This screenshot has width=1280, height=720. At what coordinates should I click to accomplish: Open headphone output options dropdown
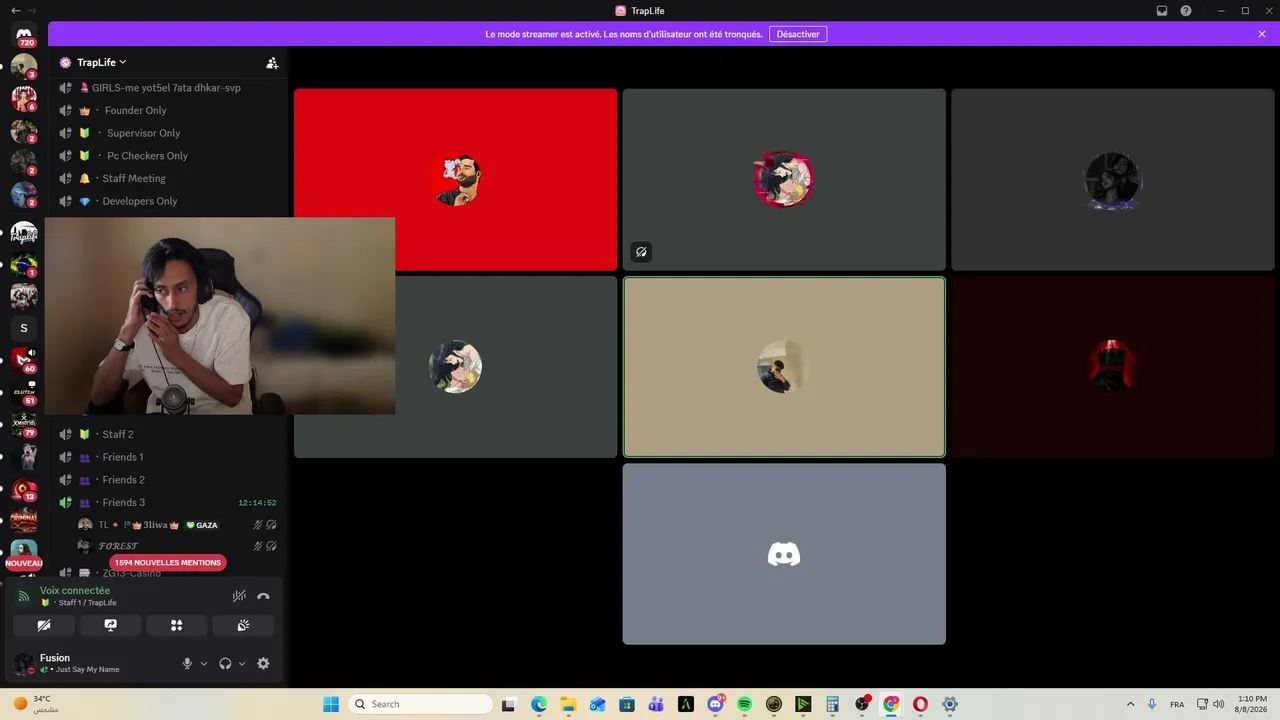(x=242, y=663)
